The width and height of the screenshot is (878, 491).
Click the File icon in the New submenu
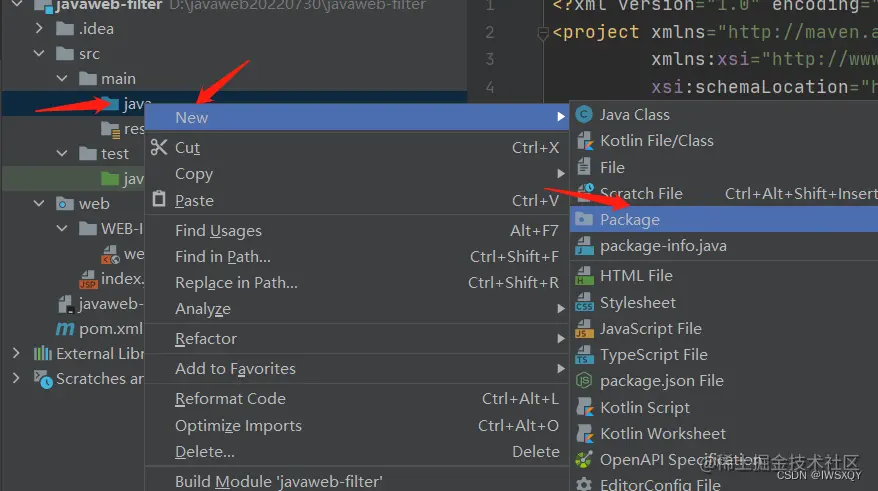point(584,167)
